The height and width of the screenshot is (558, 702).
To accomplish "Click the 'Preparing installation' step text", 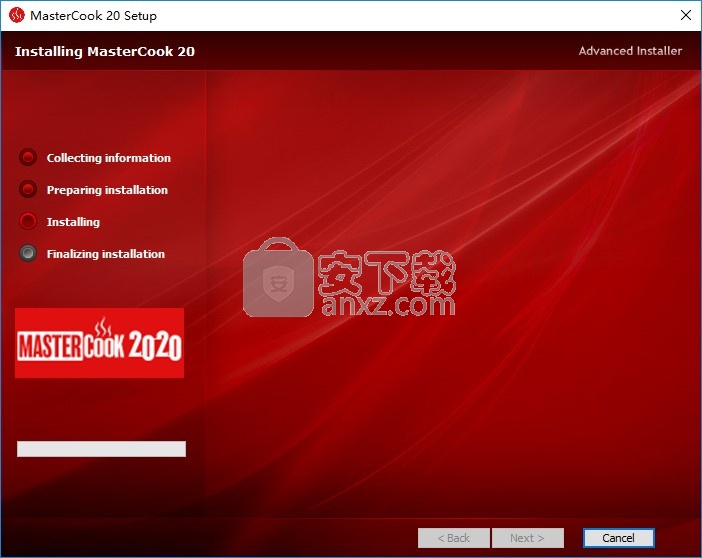I will [x=107, y=190].
